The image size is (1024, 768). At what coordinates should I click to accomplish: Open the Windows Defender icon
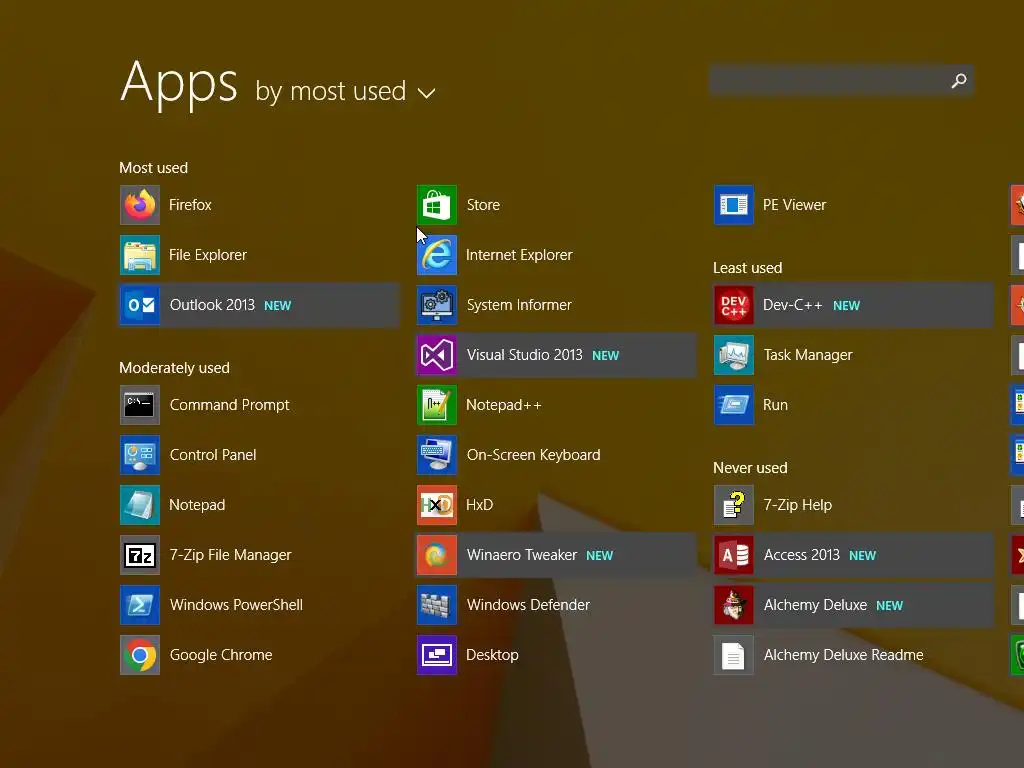point(437,605)
